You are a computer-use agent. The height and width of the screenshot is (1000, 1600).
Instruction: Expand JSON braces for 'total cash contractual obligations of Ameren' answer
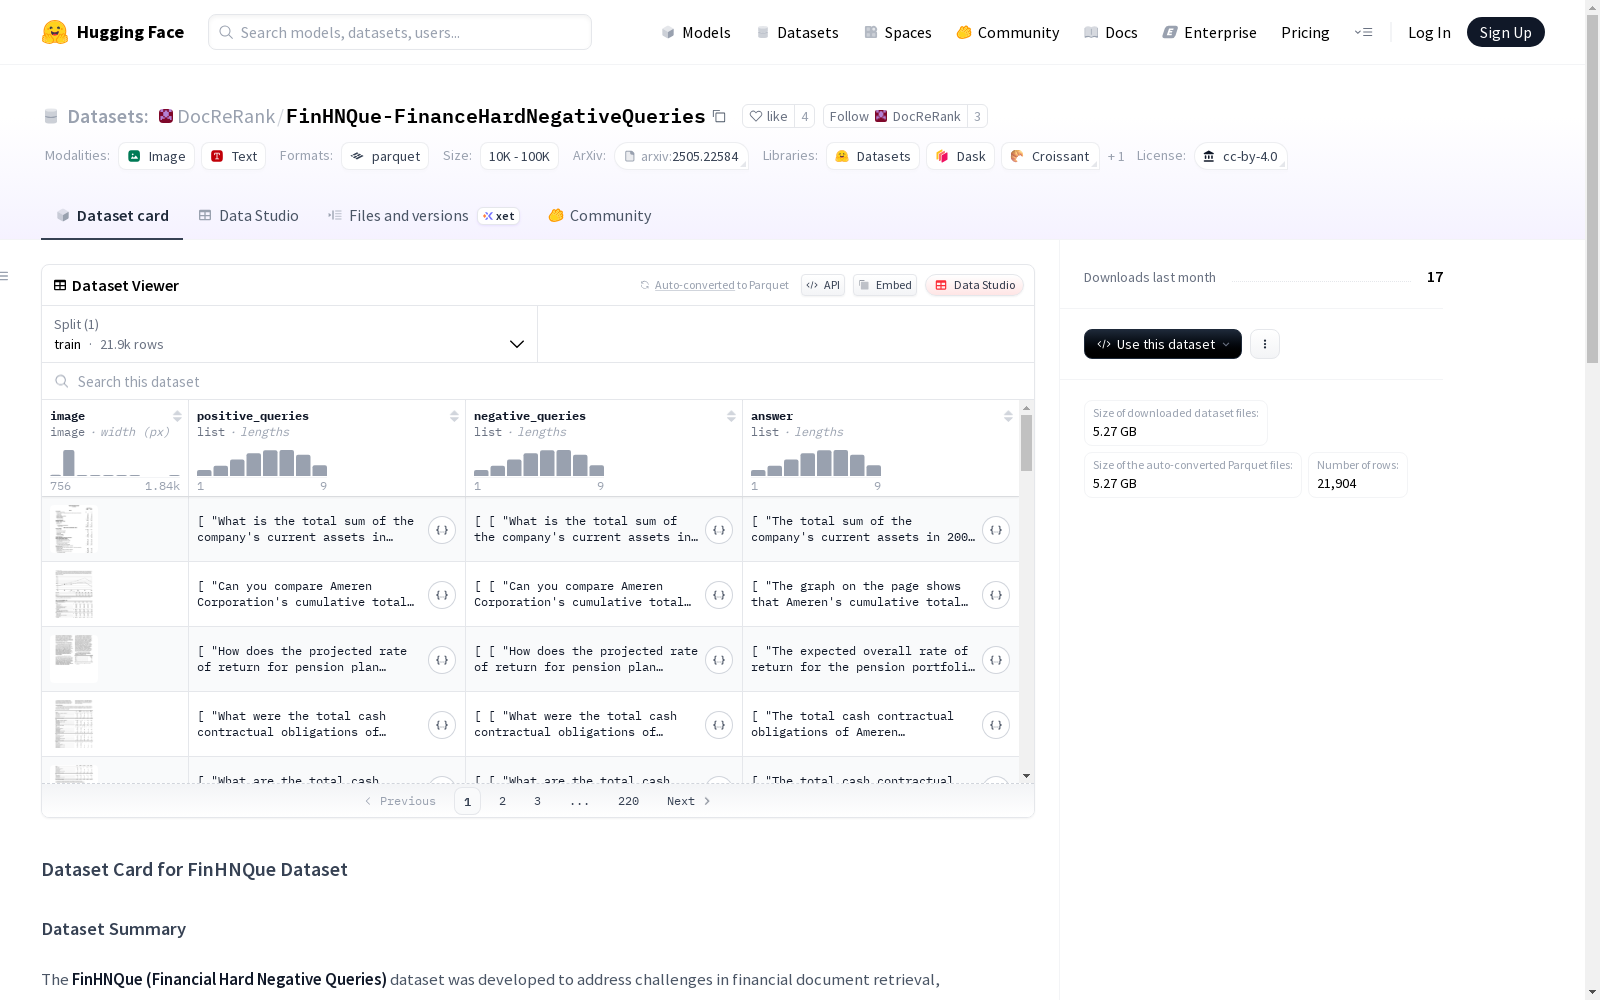pyautogui.click(x=996, y=725)
